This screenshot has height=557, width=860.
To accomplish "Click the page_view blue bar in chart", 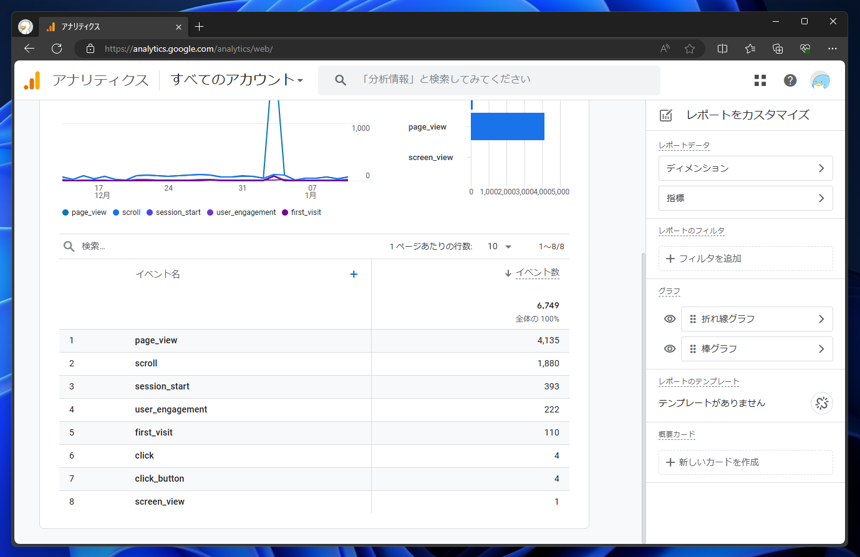I will (507, 127).
